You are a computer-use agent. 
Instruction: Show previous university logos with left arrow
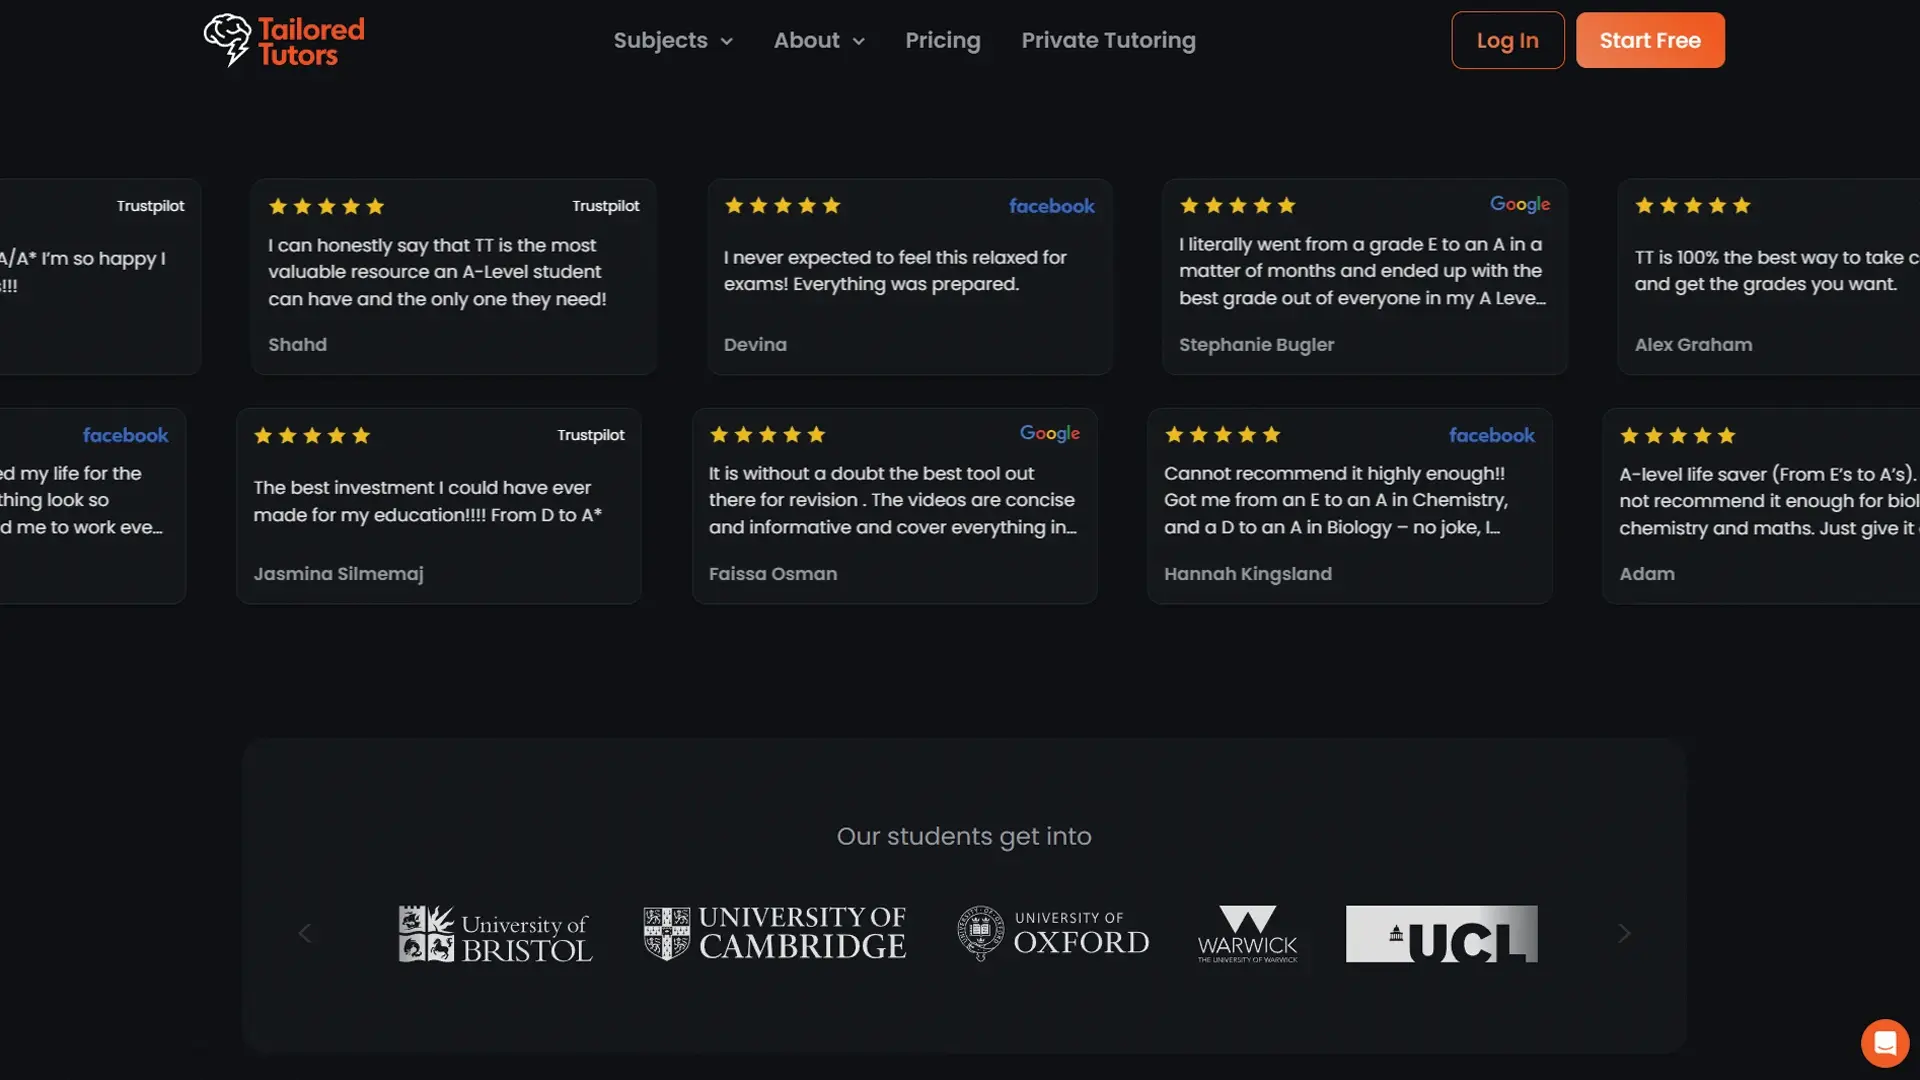pyautogui.click(x=305, y=933)
